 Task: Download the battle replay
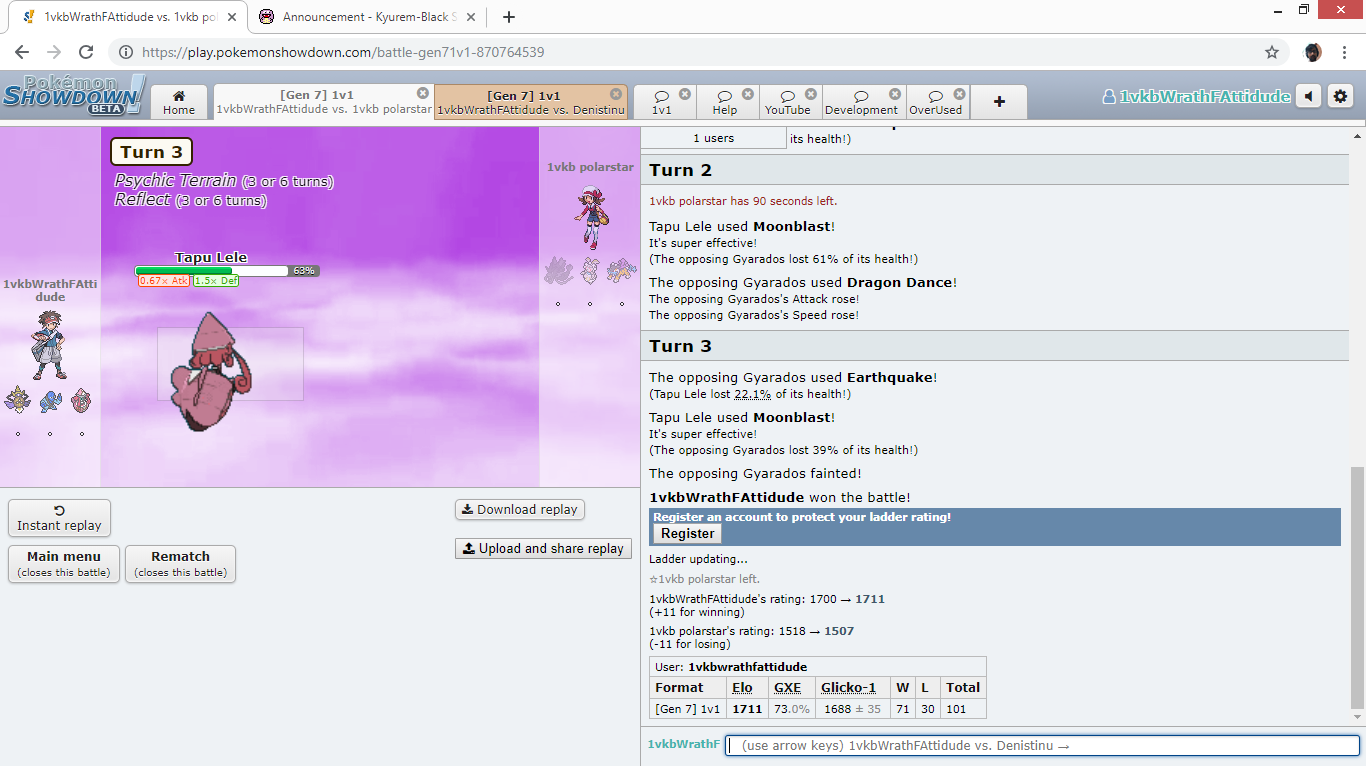coord(520,509)
